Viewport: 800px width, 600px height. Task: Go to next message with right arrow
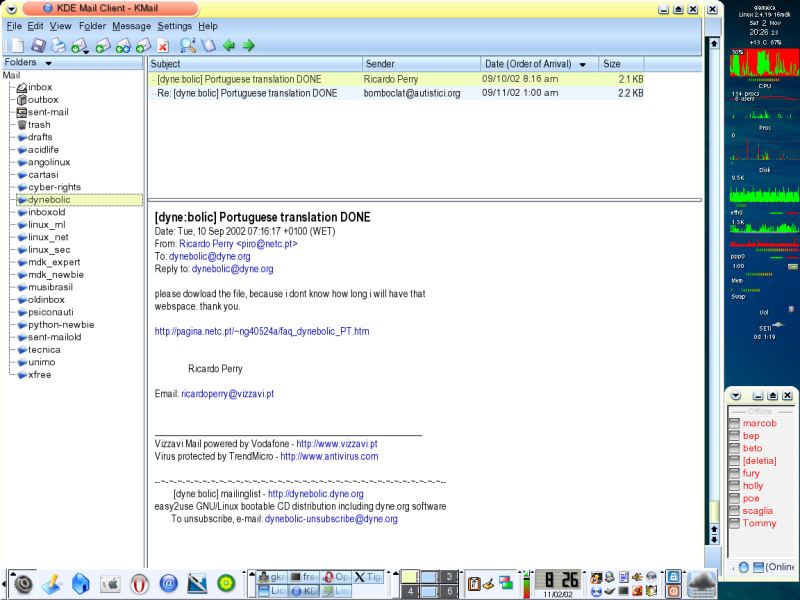[x=248, y=45]
